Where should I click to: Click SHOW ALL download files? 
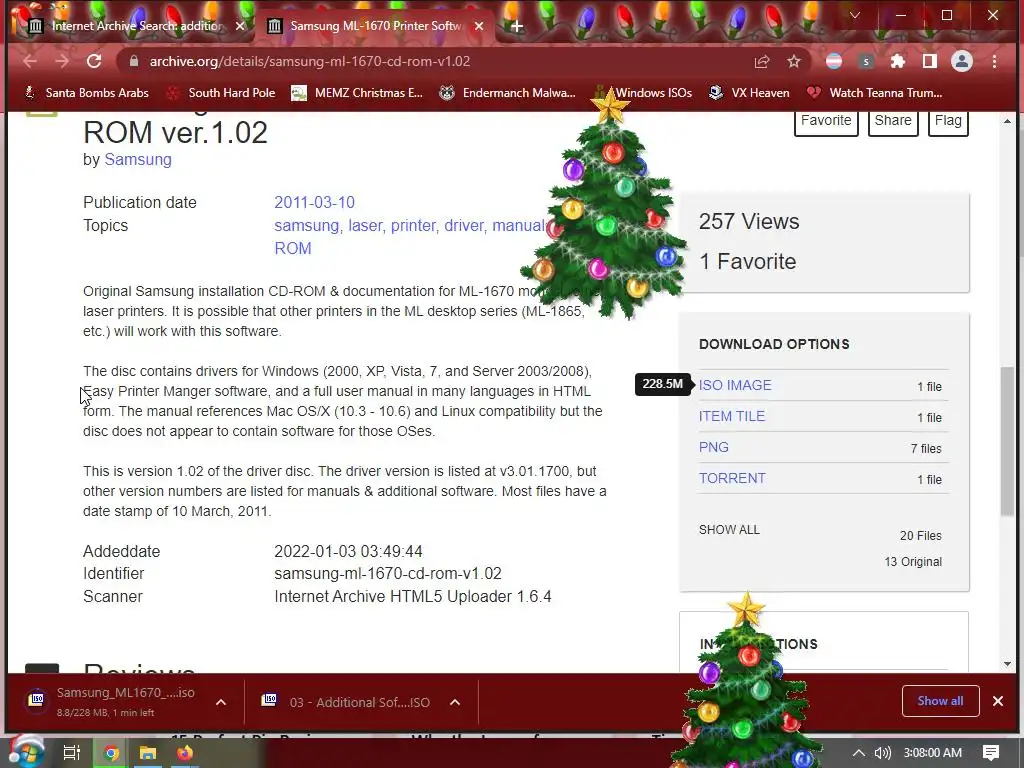(729, 530)
